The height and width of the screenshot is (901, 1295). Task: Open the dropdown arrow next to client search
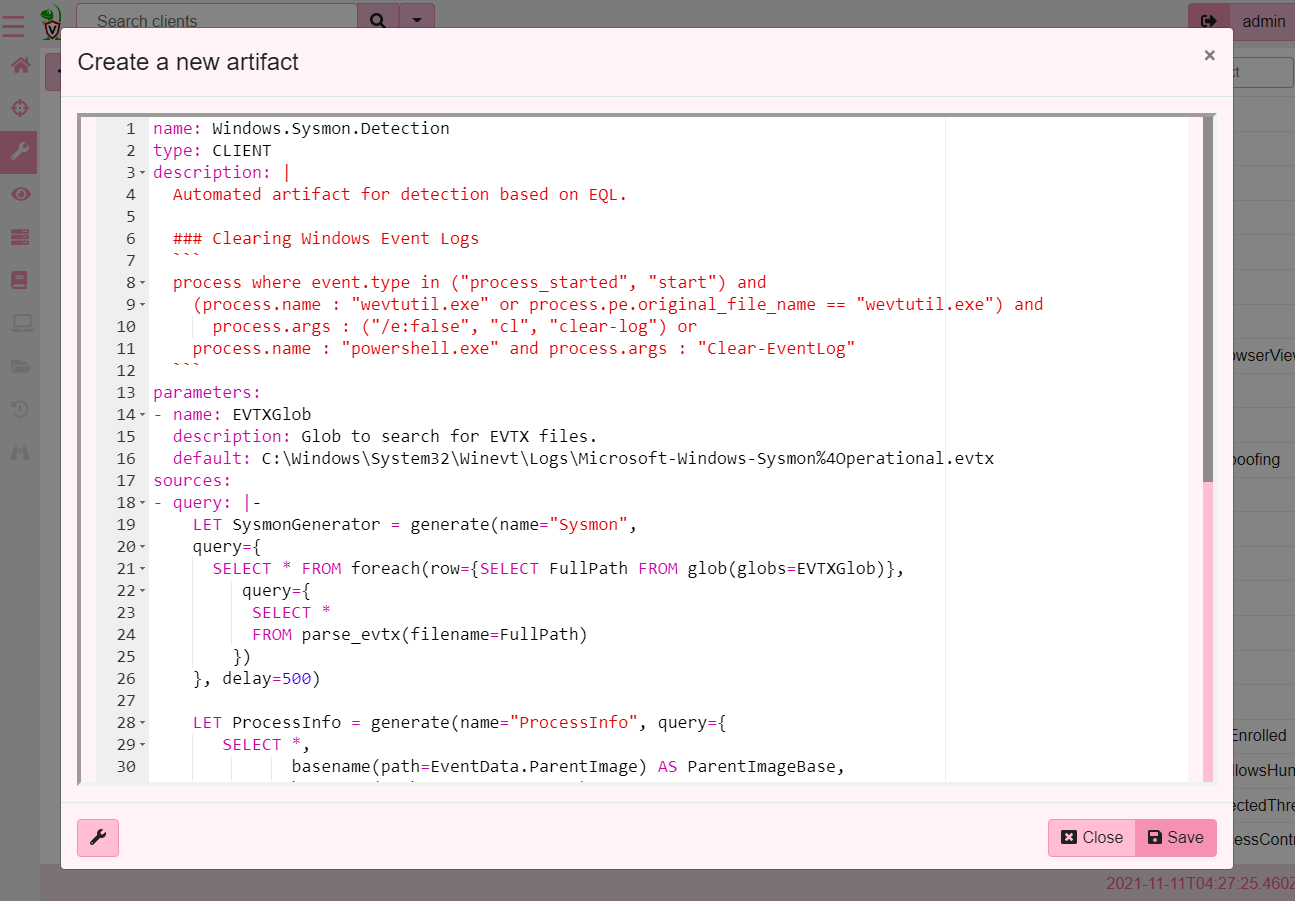(x=417, y=20)
